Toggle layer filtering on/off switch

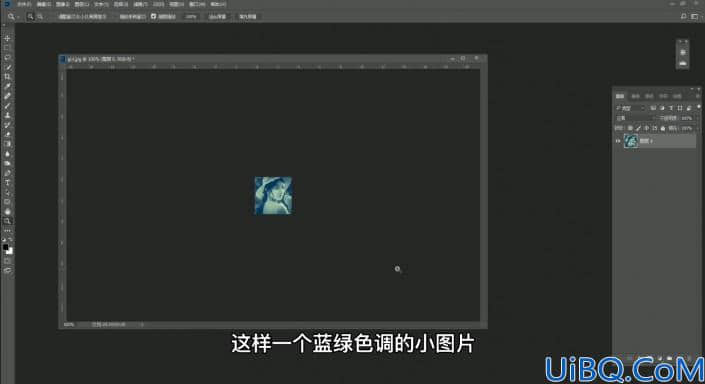[x=698, y=107]
